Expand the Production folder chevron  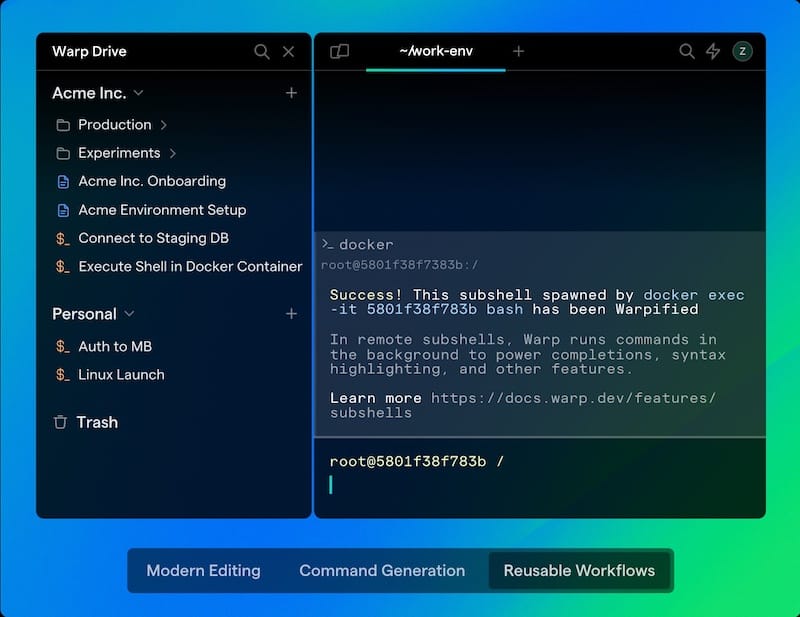(x=163, y=125)
